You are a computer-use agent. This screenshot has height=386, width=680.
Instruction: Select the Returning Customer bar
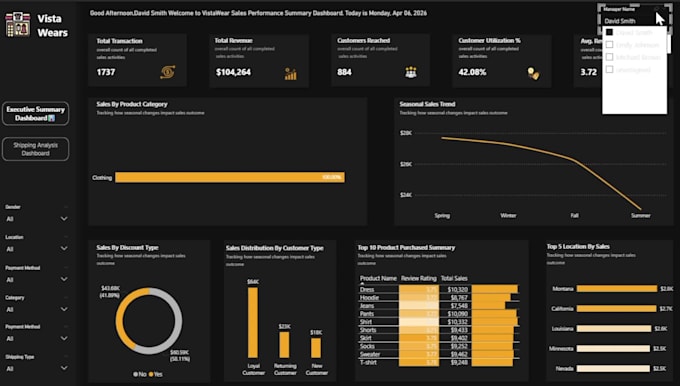tap(284, 345)
